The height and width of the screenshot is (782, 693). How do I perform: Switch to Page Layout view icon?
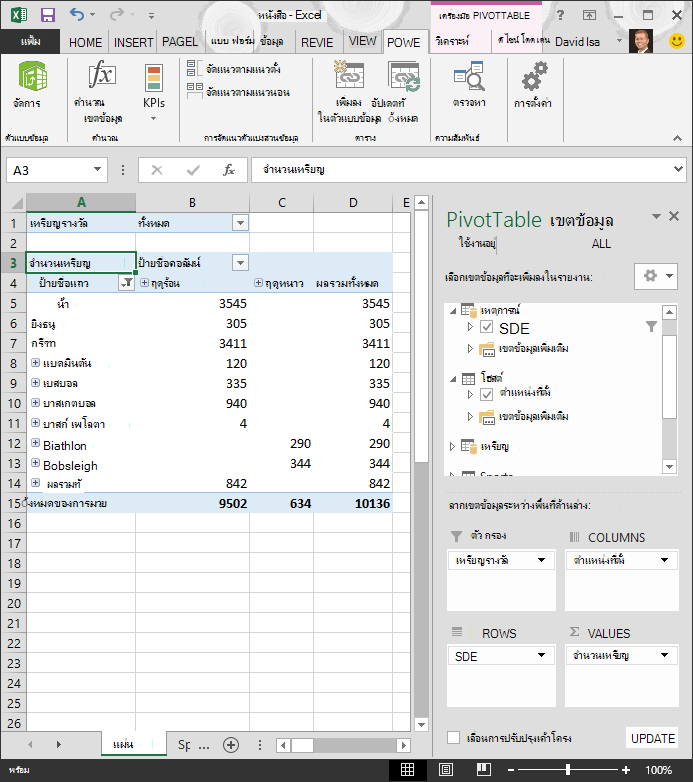(446, 770)
